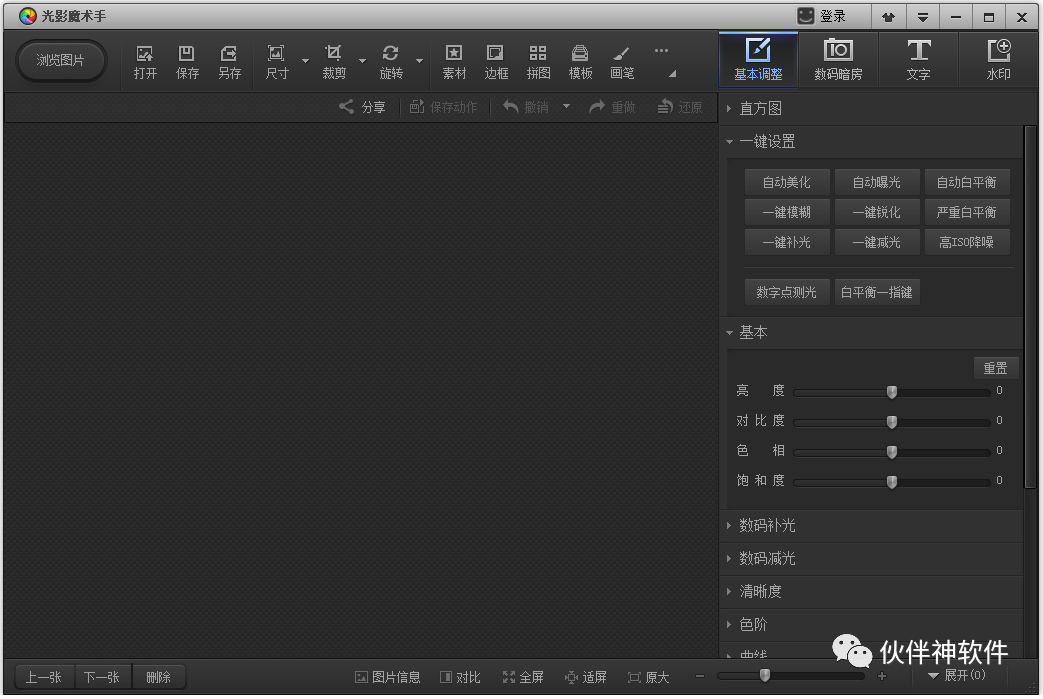Apply 自动曝光 auto exposure
1043x699 pixels.
877,182
